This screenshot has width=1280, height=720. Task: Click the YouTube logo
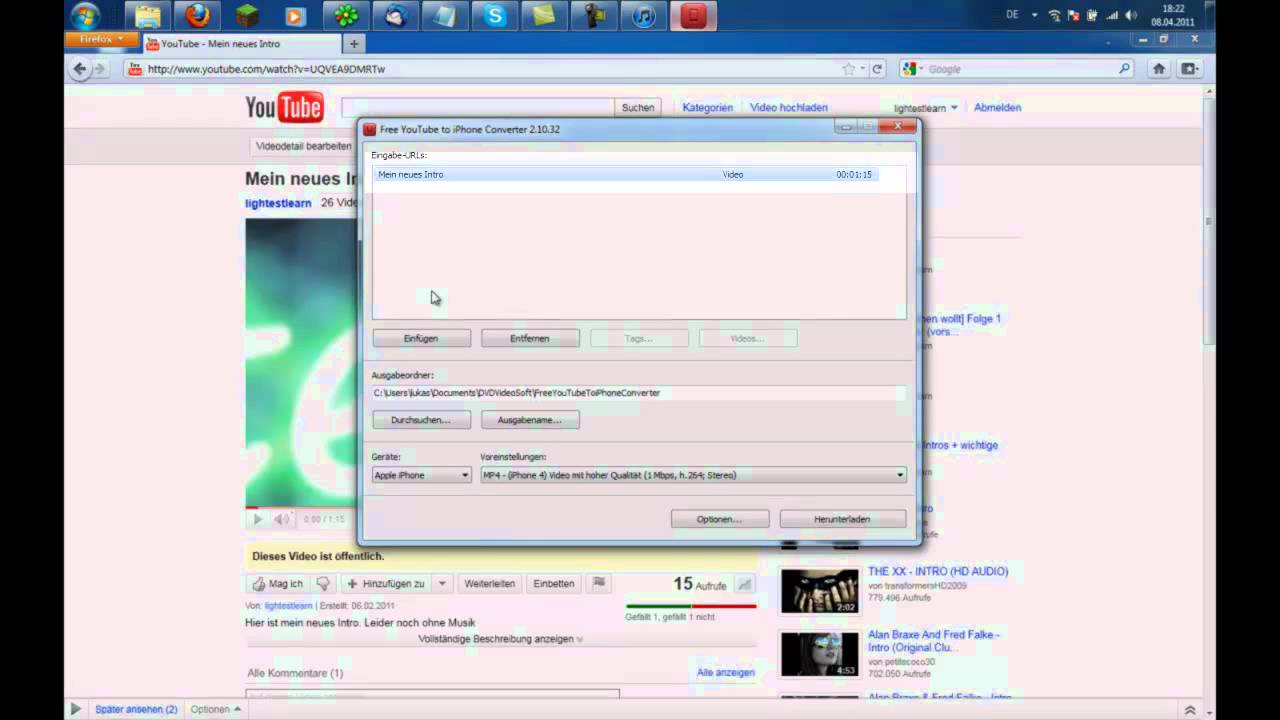coord(285,107)
